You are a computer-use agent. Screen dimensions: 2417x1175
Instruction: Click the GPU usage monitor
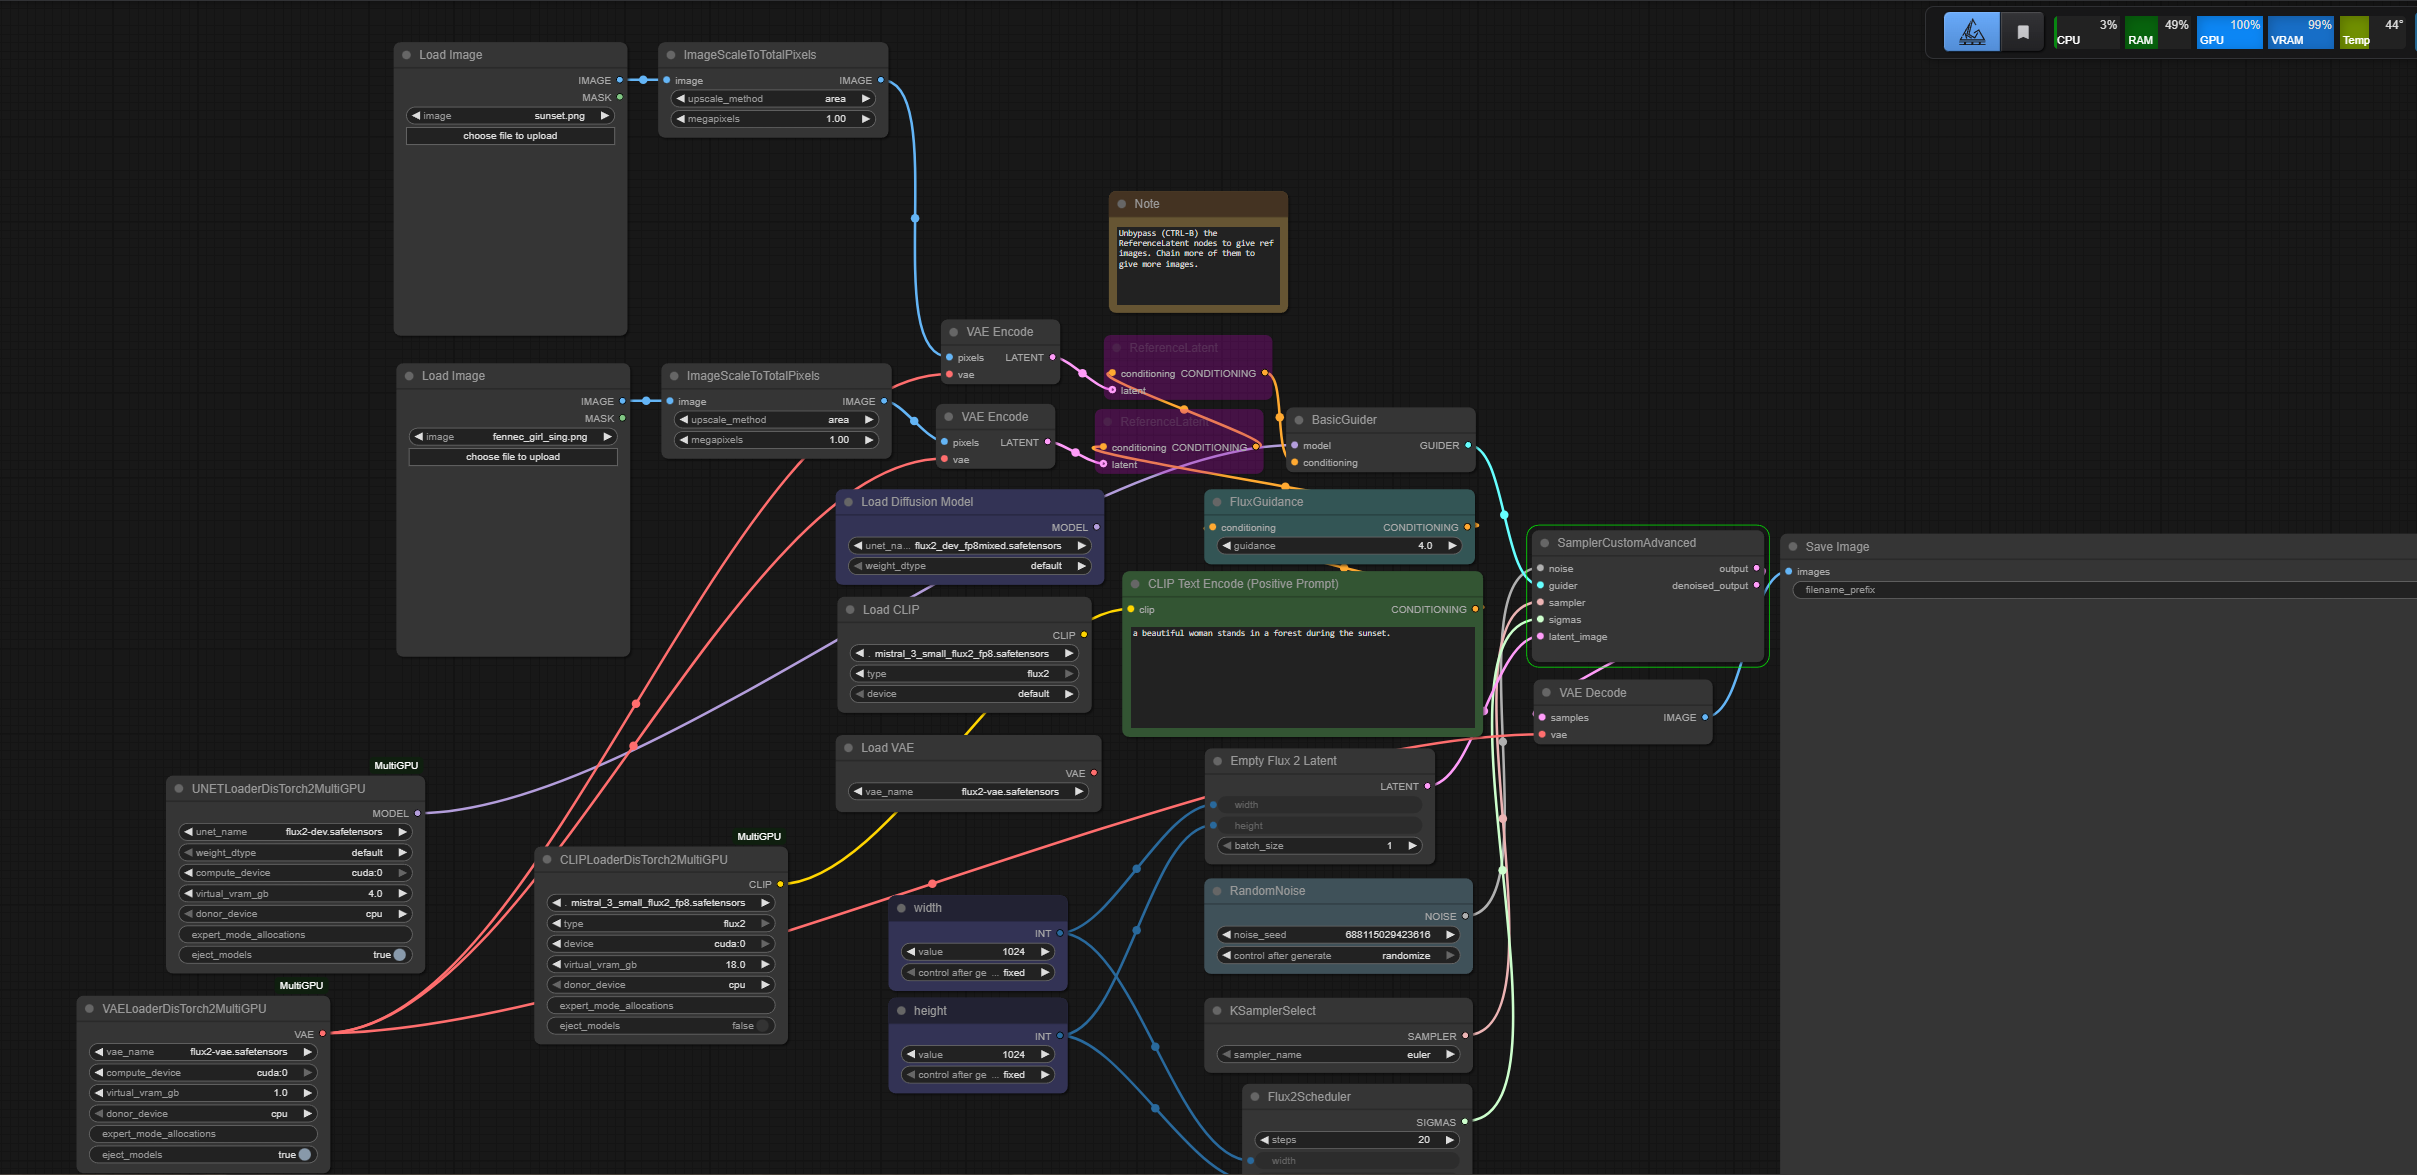[2228, 32]
